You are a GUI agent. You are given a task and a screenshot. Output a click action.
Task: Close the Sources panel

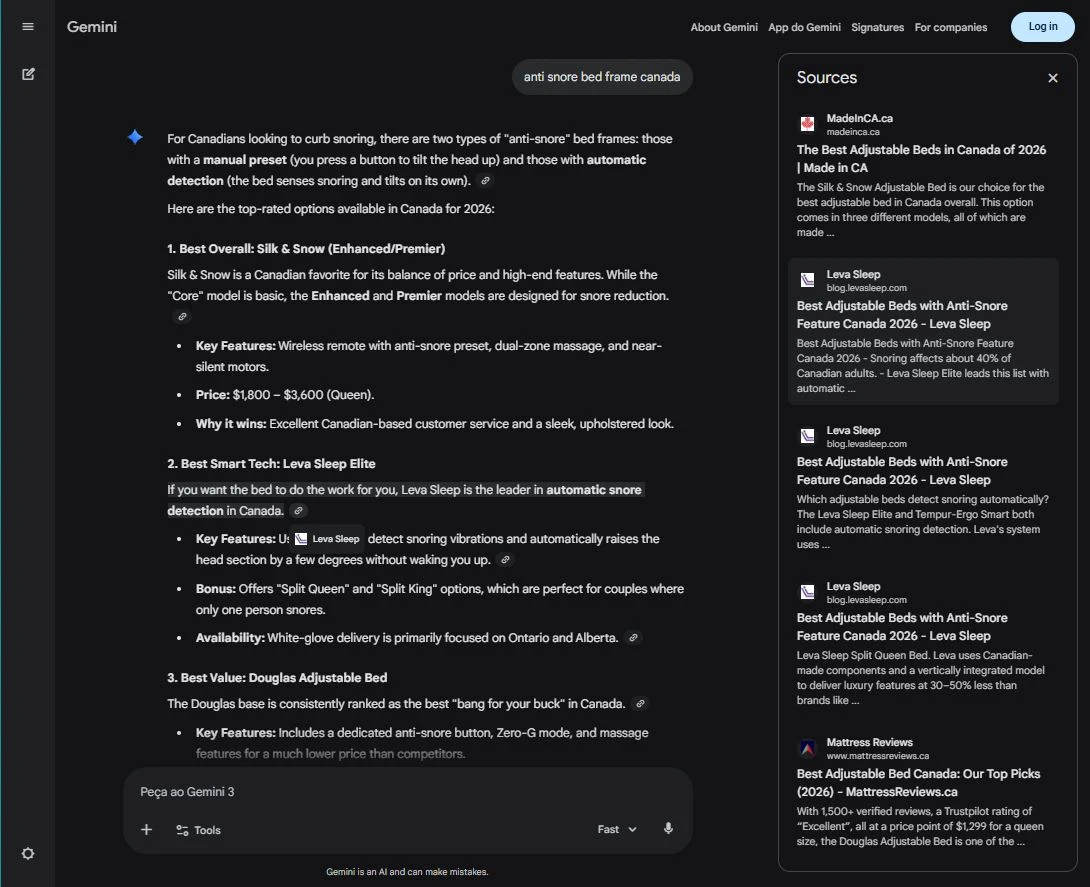1052,78
